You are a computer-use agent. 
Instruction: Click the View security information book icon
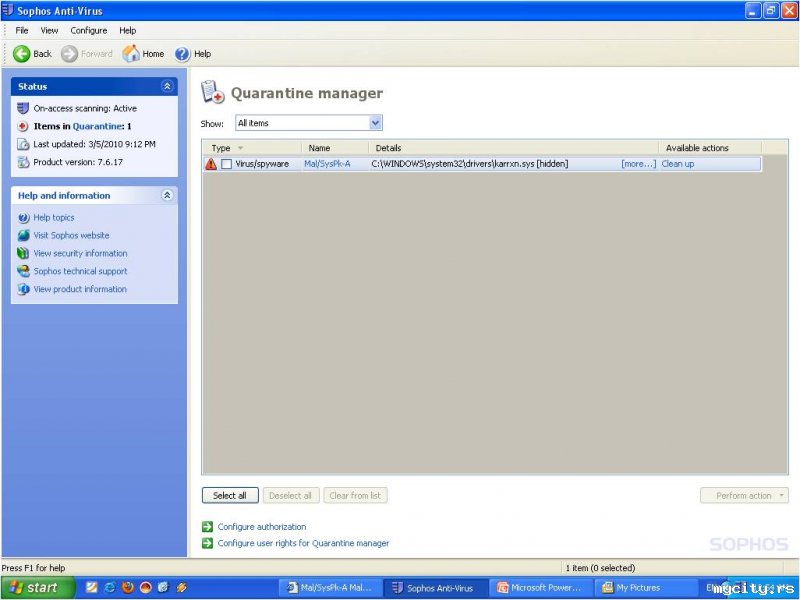(x=23, y=253)
